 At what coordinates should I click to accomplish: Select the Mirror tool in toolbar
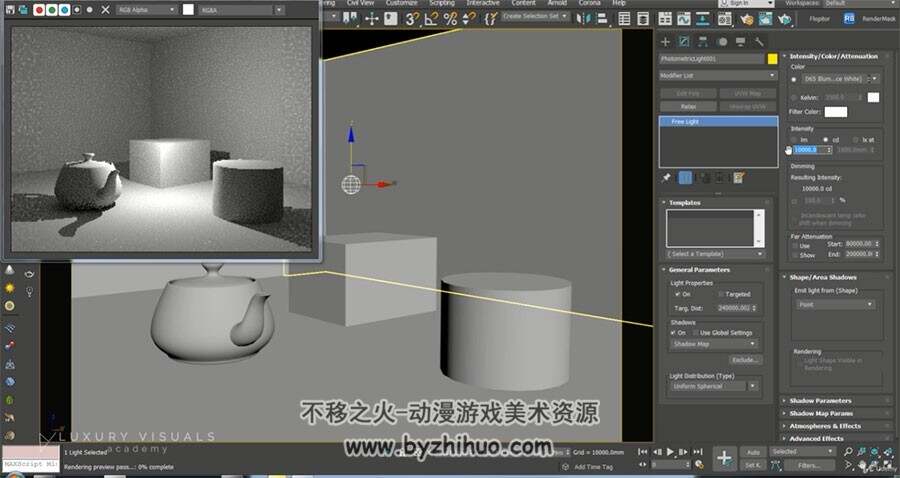(583, 19)
